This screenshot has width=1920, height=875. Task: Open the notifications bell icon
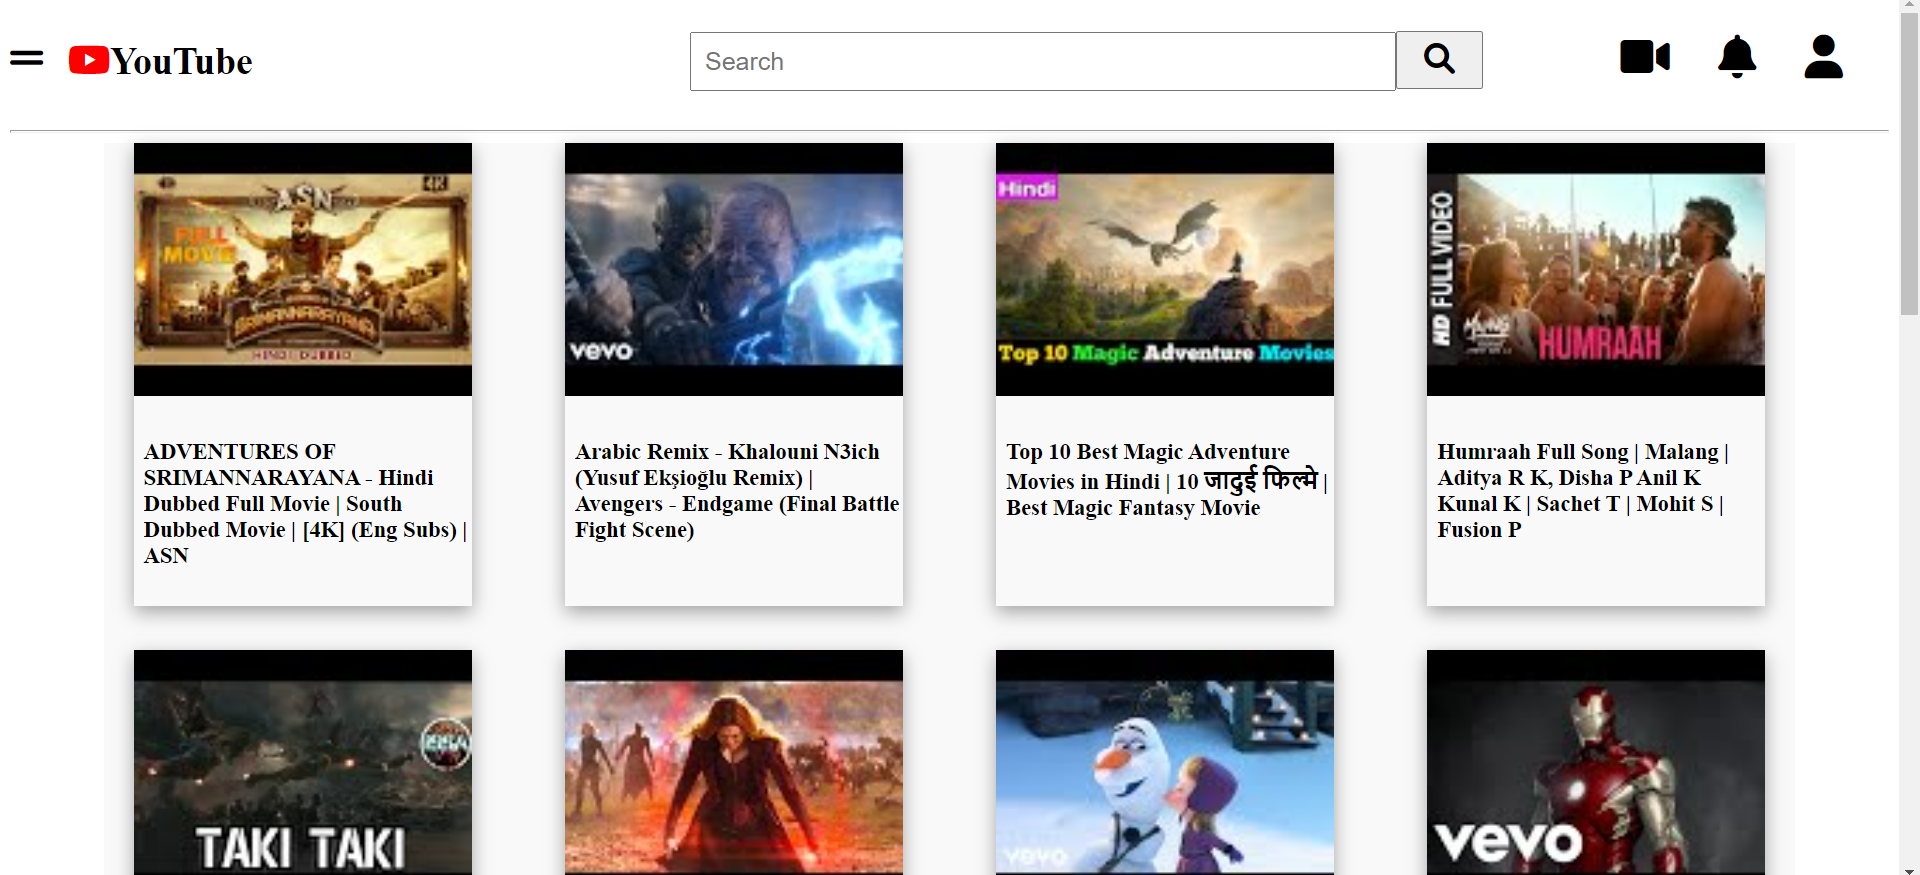pyautogui.click(x=1737, y=57)
